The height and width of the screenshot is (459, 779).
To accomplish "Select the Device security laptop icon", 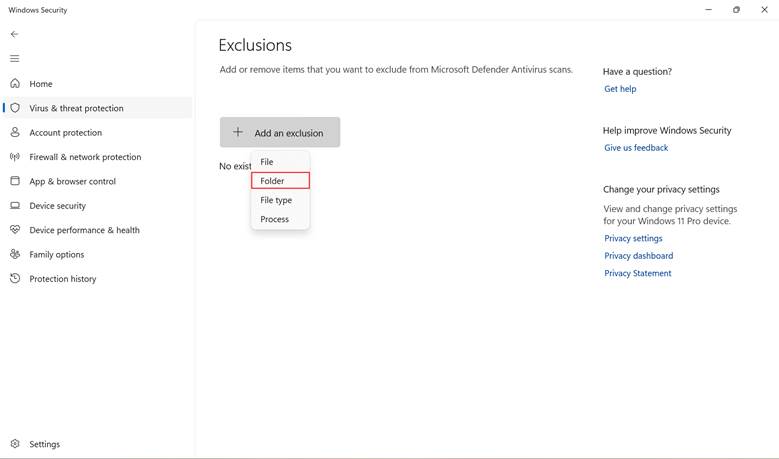I will click(x=15, y=205).
